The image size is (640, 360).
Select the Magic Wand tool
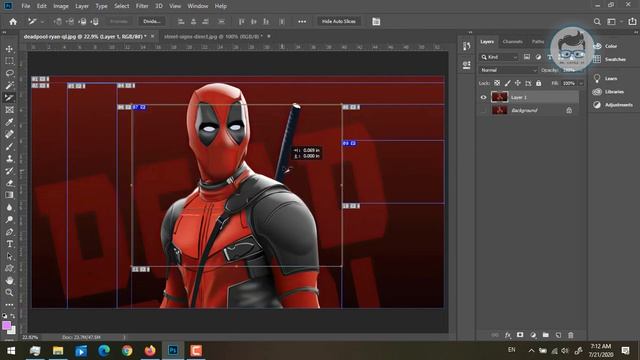(9, 85)
